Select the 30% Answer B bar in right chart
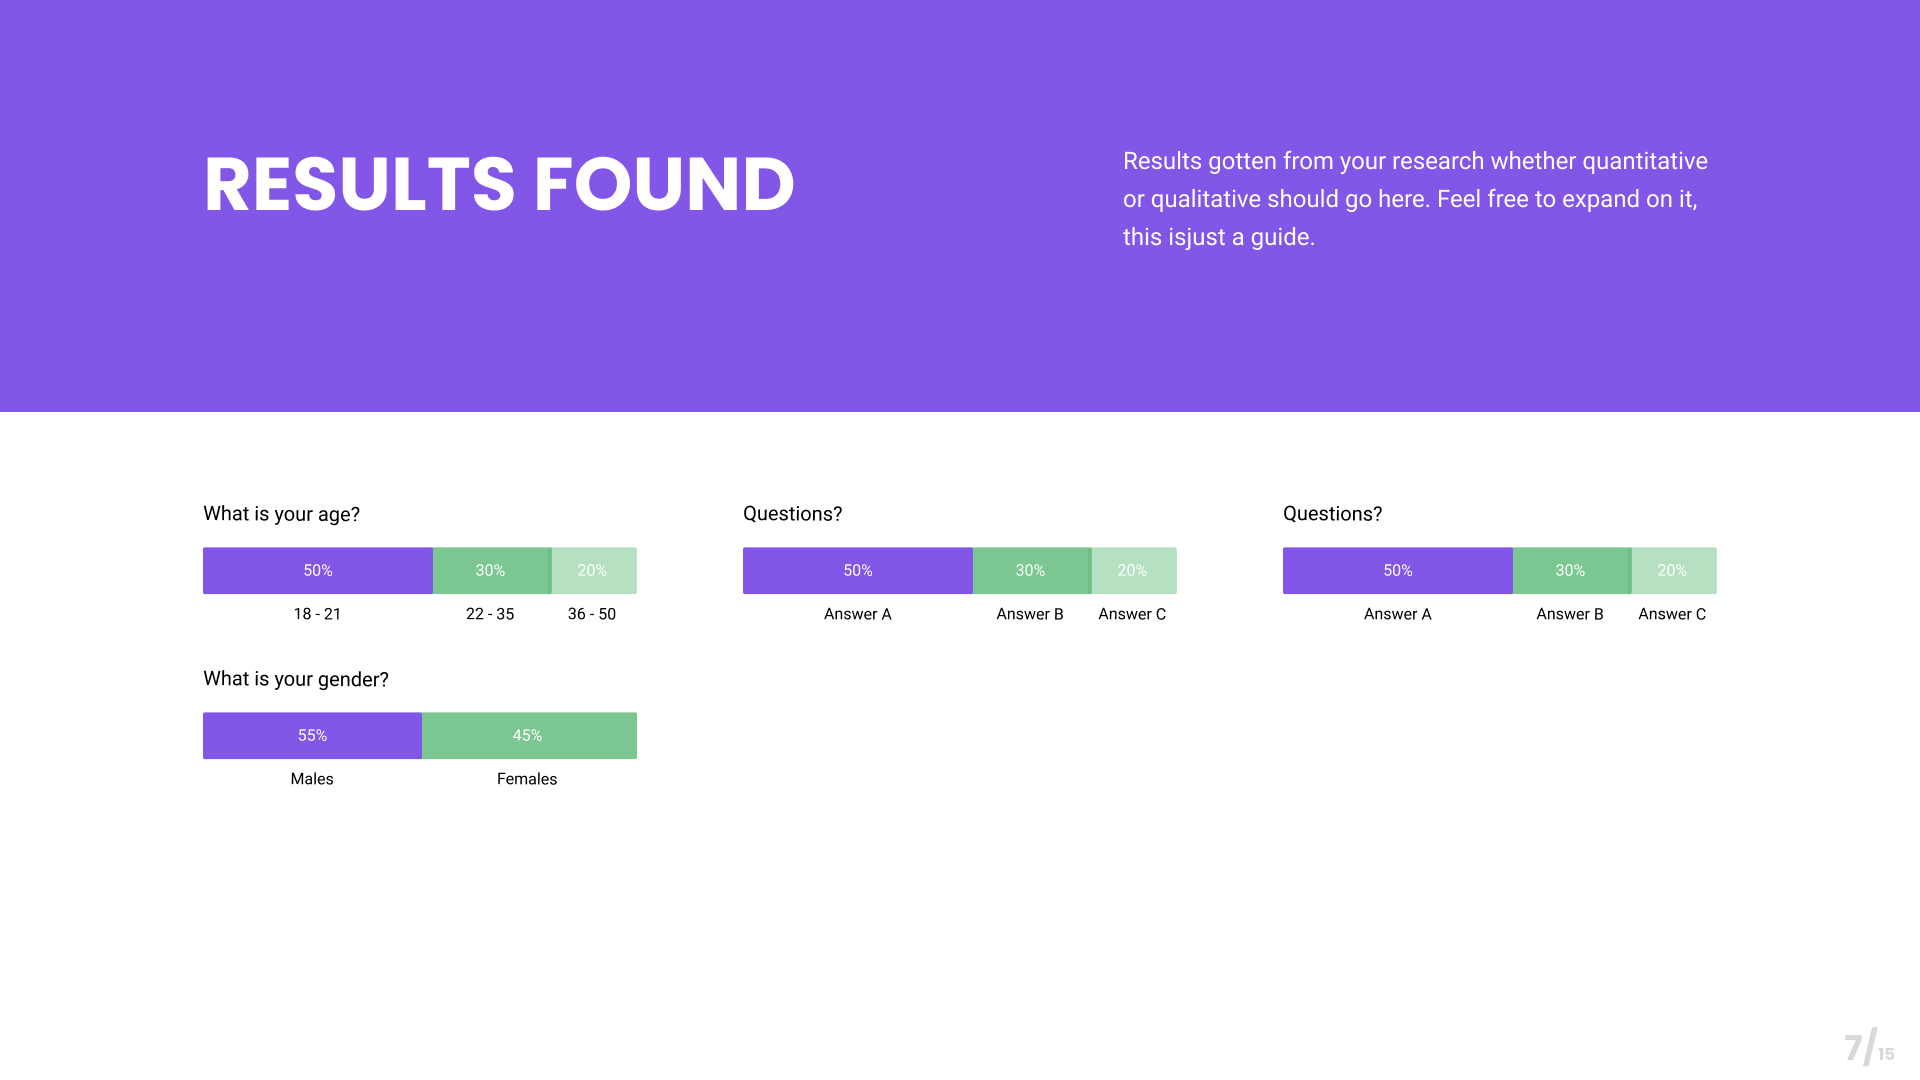The image size is (1920, 1080). pos(1570,571)
